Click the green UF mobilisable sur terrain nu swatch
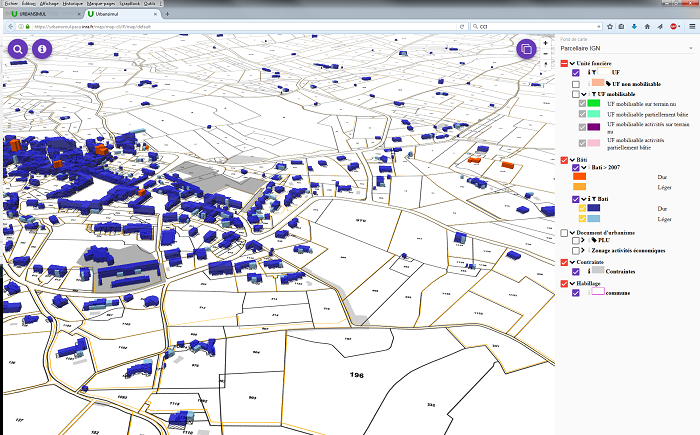Viewport: 700px width, 435px height. (593, 104)
